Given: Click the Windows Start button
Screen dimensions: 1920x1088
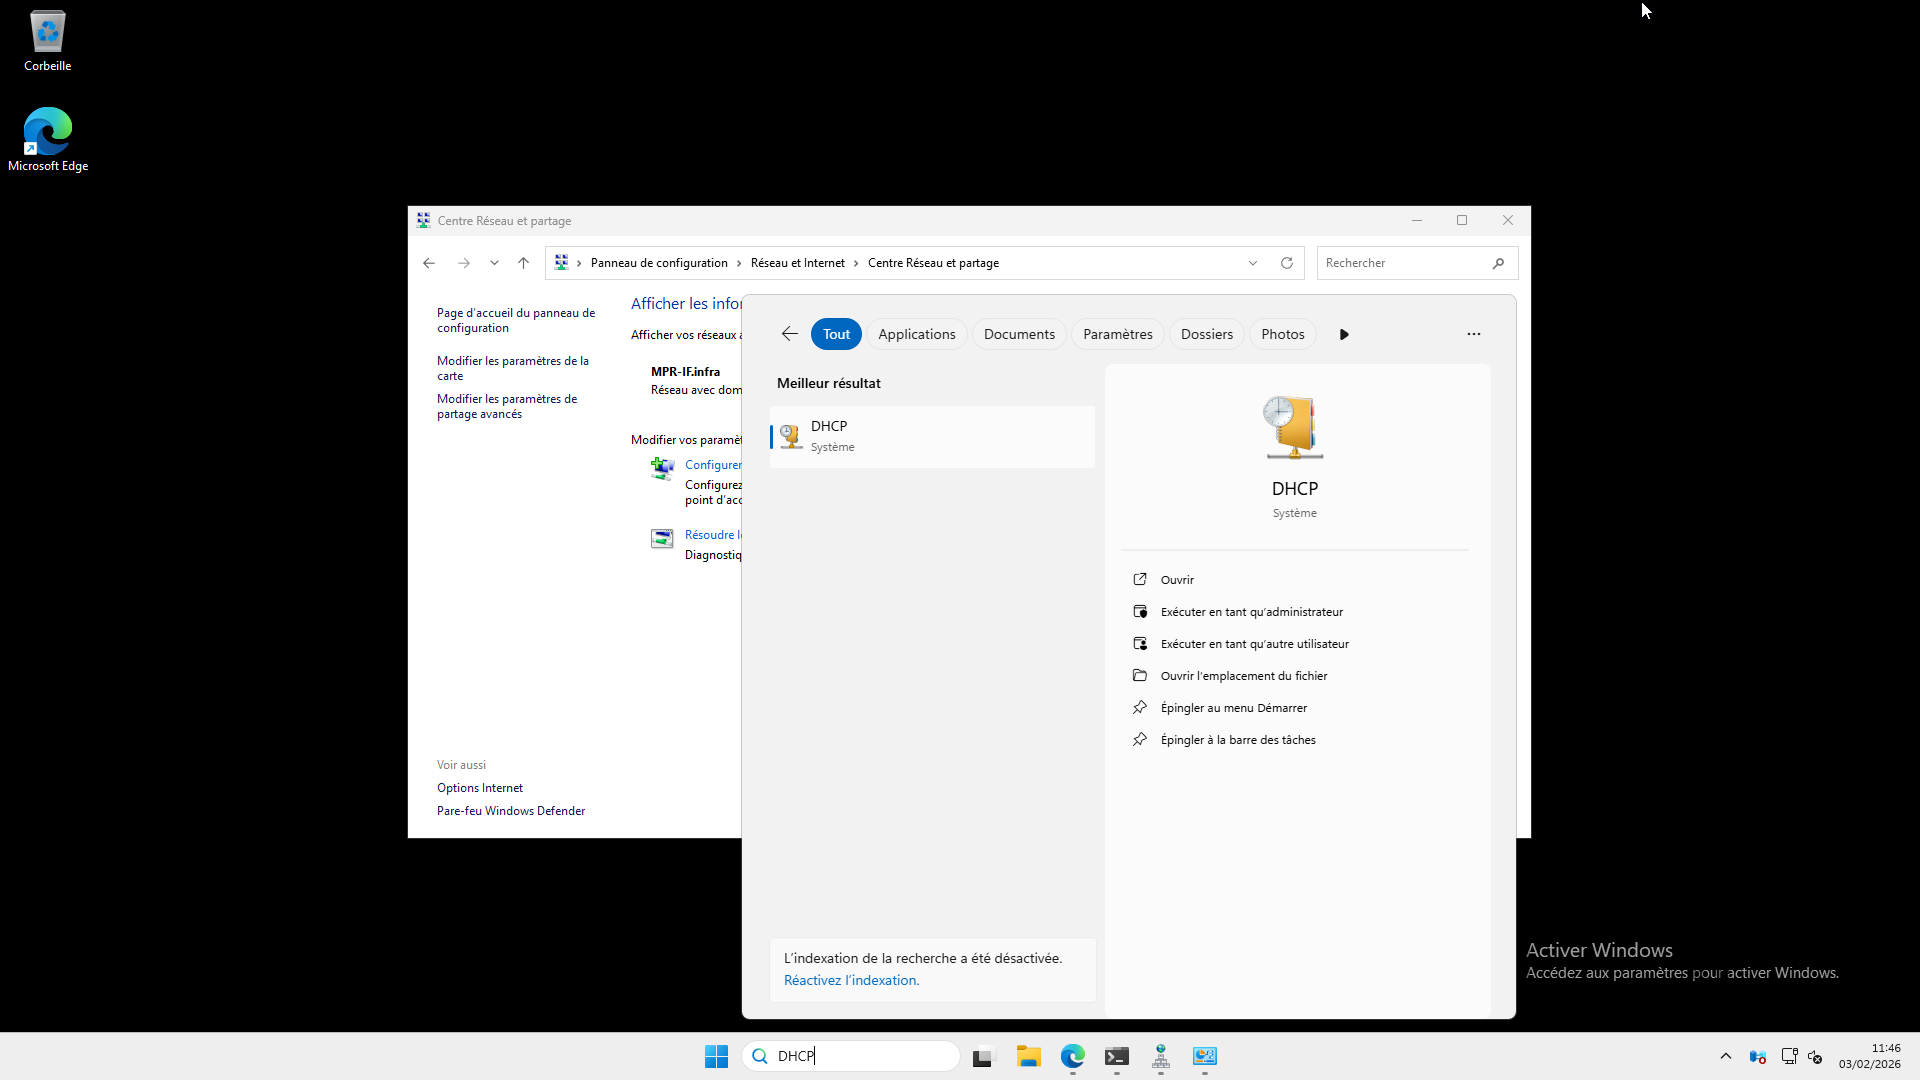Looking at the screenshot, I should 716,1056.
